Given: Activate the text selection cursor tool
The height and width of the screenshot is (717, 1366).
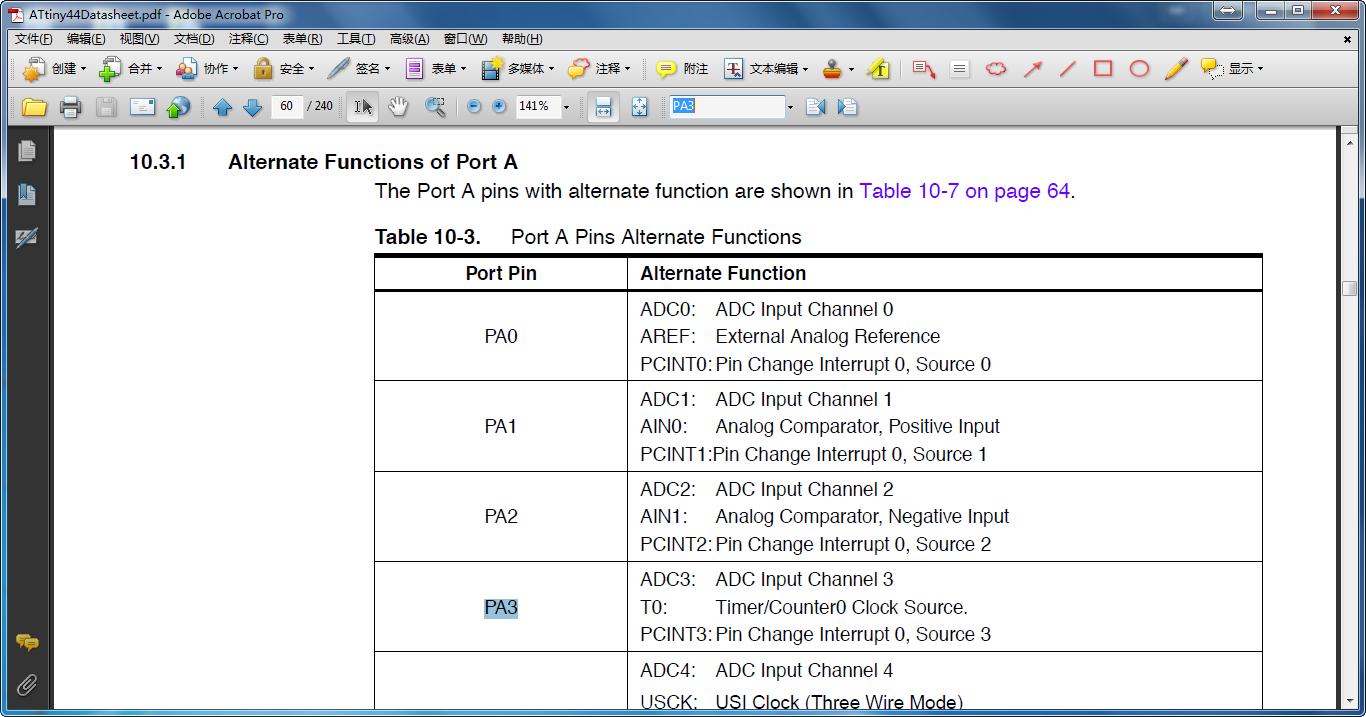Looking at the screenshot, I should pos(362,107).
